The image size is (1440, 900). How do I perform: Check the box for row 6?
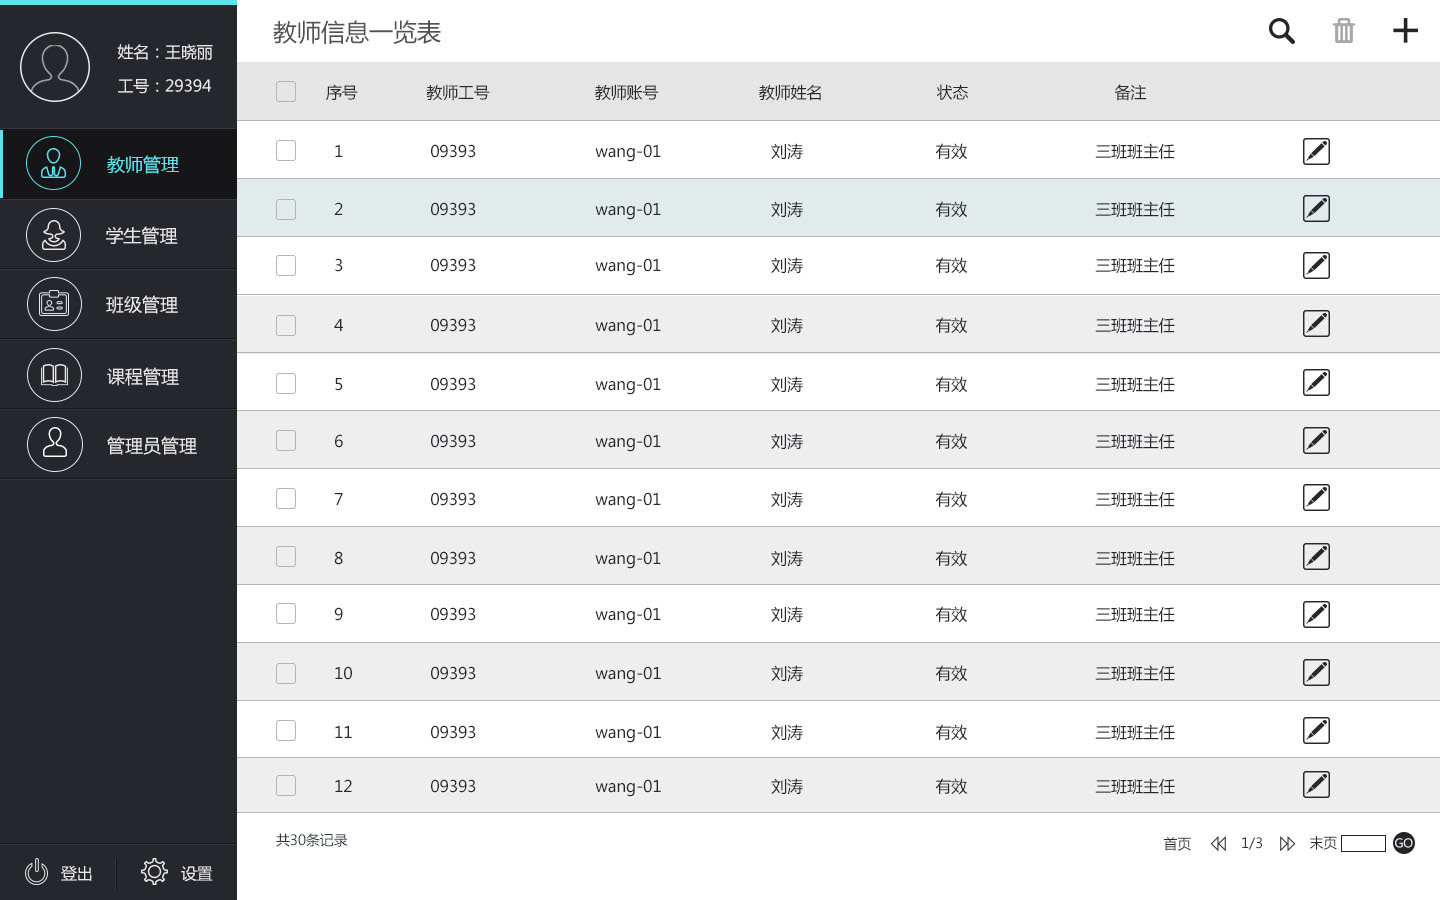pos(286,440)
